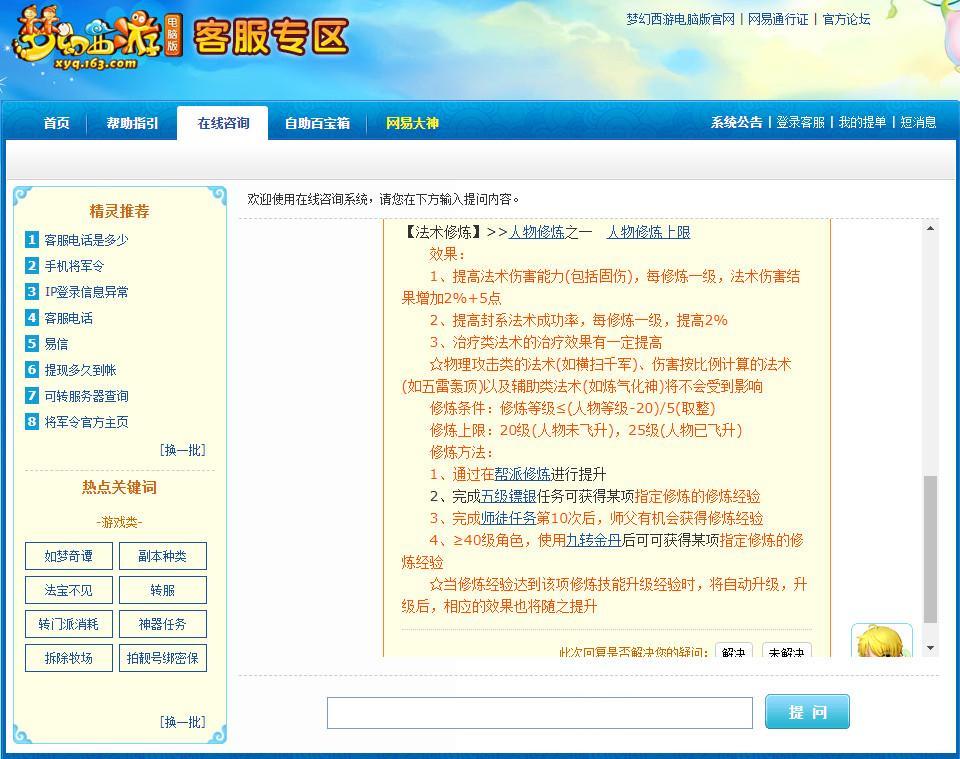The height and width of the screenshot is (759, 960).
Task: Switch to the 自助百宝箱 tab
Action: [x=317, y=123]
